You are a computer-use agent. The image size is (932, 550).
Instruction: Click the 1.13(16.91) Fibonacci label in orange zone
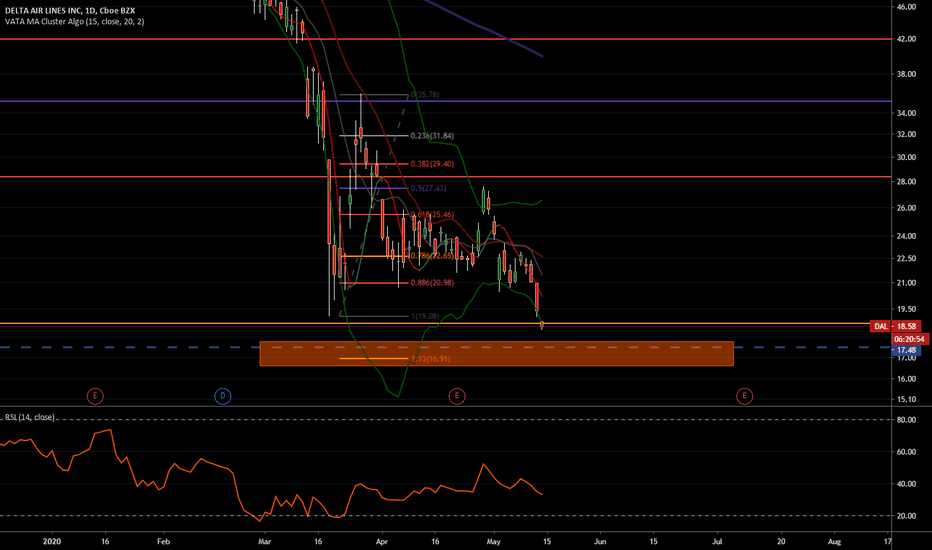coord(430,359)
